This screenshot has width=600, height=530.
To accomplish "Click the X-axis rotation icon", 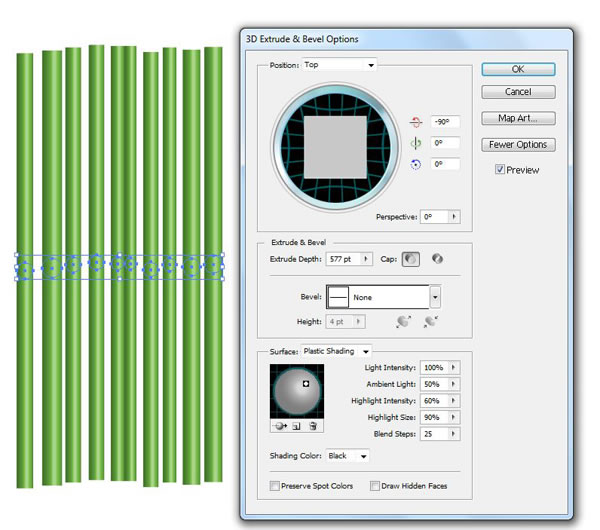I will 417,121.
